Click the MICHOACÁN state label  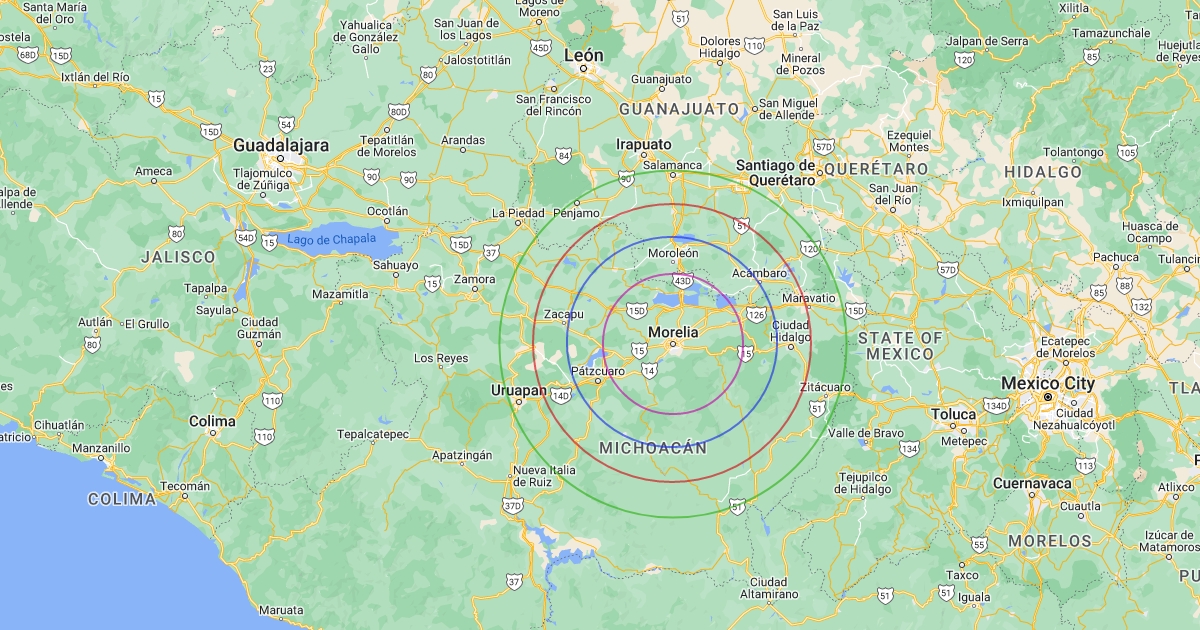click(x=653, y=448)
